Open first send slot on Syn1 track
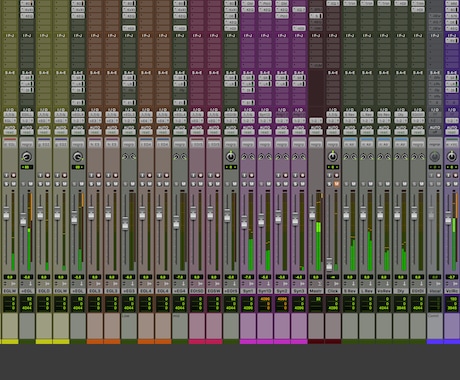 tap(248, 78)
